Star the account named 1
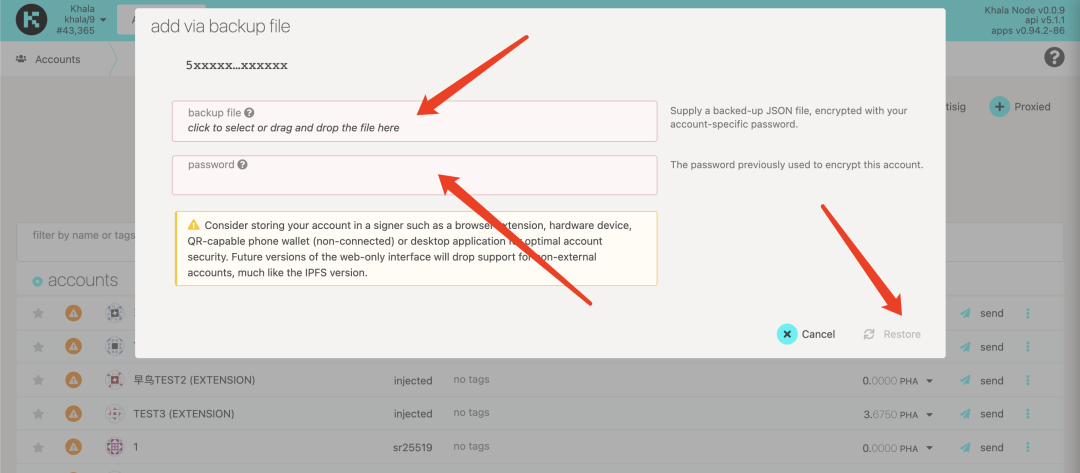This screenshot has height=473, width=1080. click(x=38, y=446)
